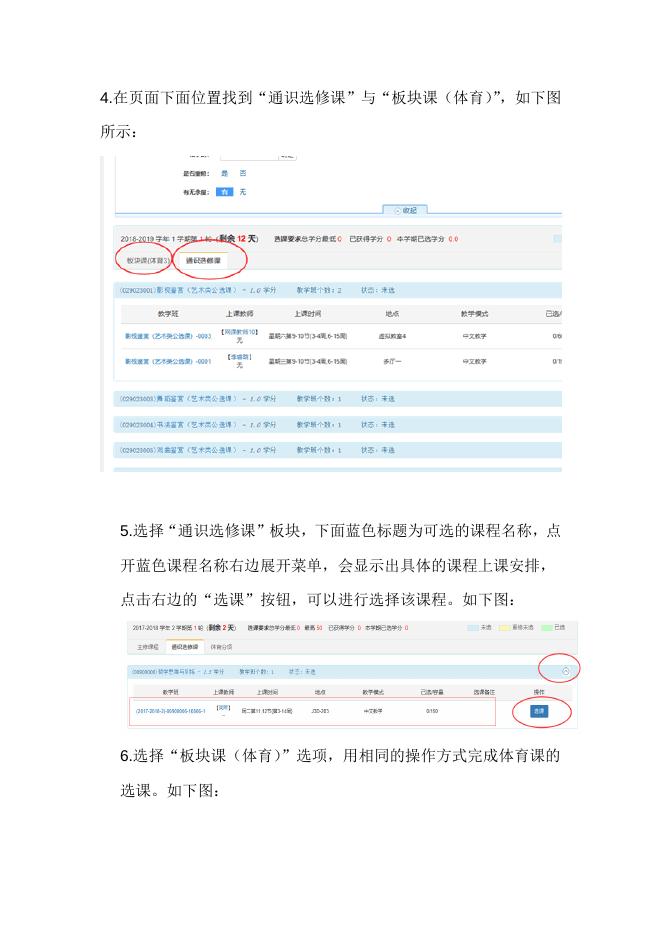662x936 pixels.
Task: Choose 有 for the 有无余量 filter
Action: [x=224, y=192]
